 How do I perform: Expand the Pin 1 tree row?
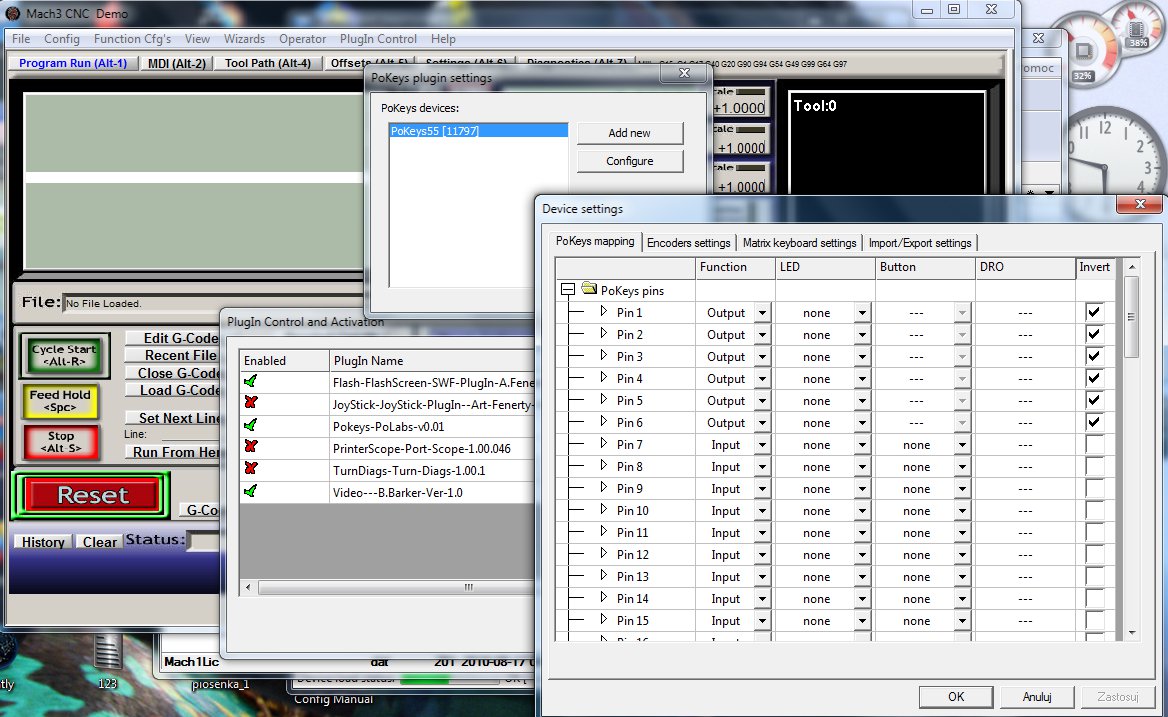603,311
